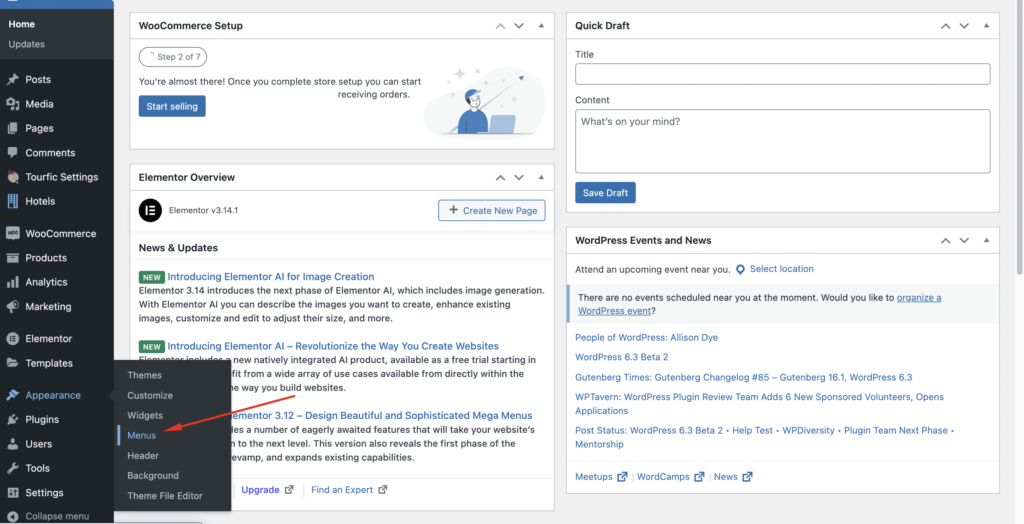Image resolution: width=1024 pixels, height=524 pixels.
Task: Click the Products box icon
Action: (x=12, y=257)
